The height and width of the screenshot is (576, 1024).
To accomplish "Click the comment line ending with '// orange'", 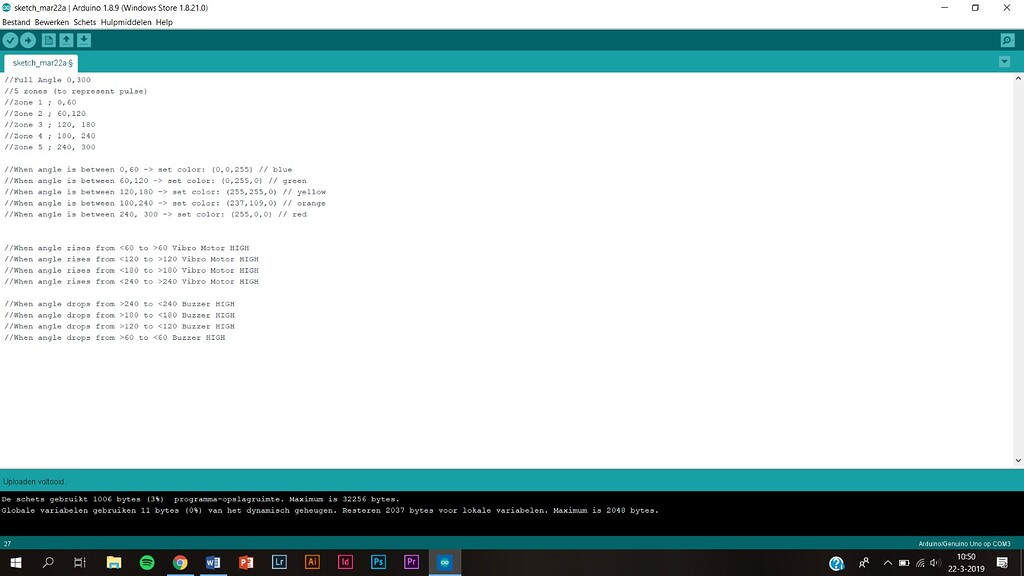I will tap(165, 203).
